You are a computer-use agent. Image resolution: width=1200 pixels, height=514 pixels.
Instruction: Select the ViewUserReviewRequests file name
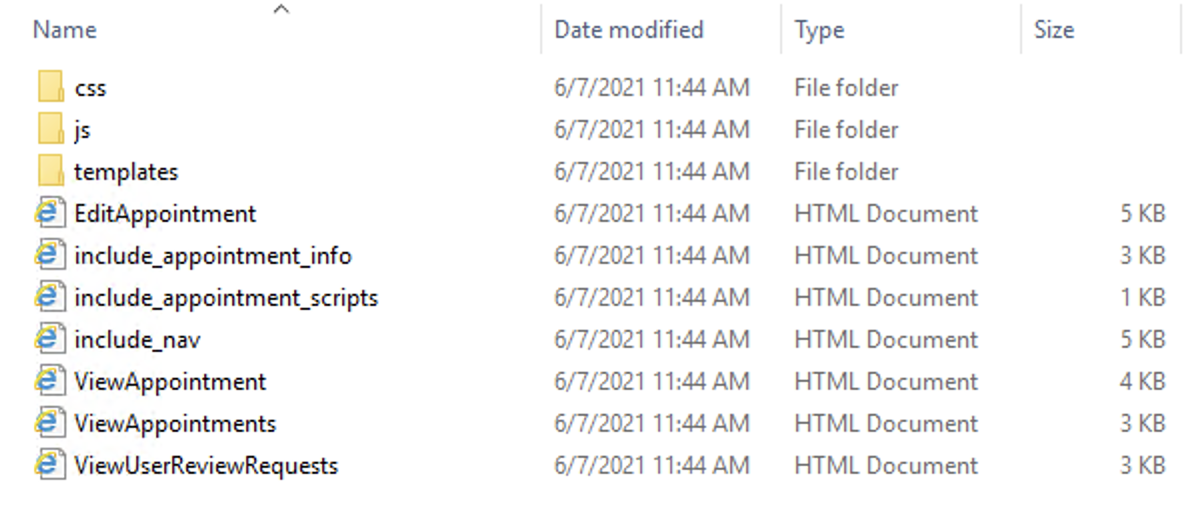click(206, 466)
